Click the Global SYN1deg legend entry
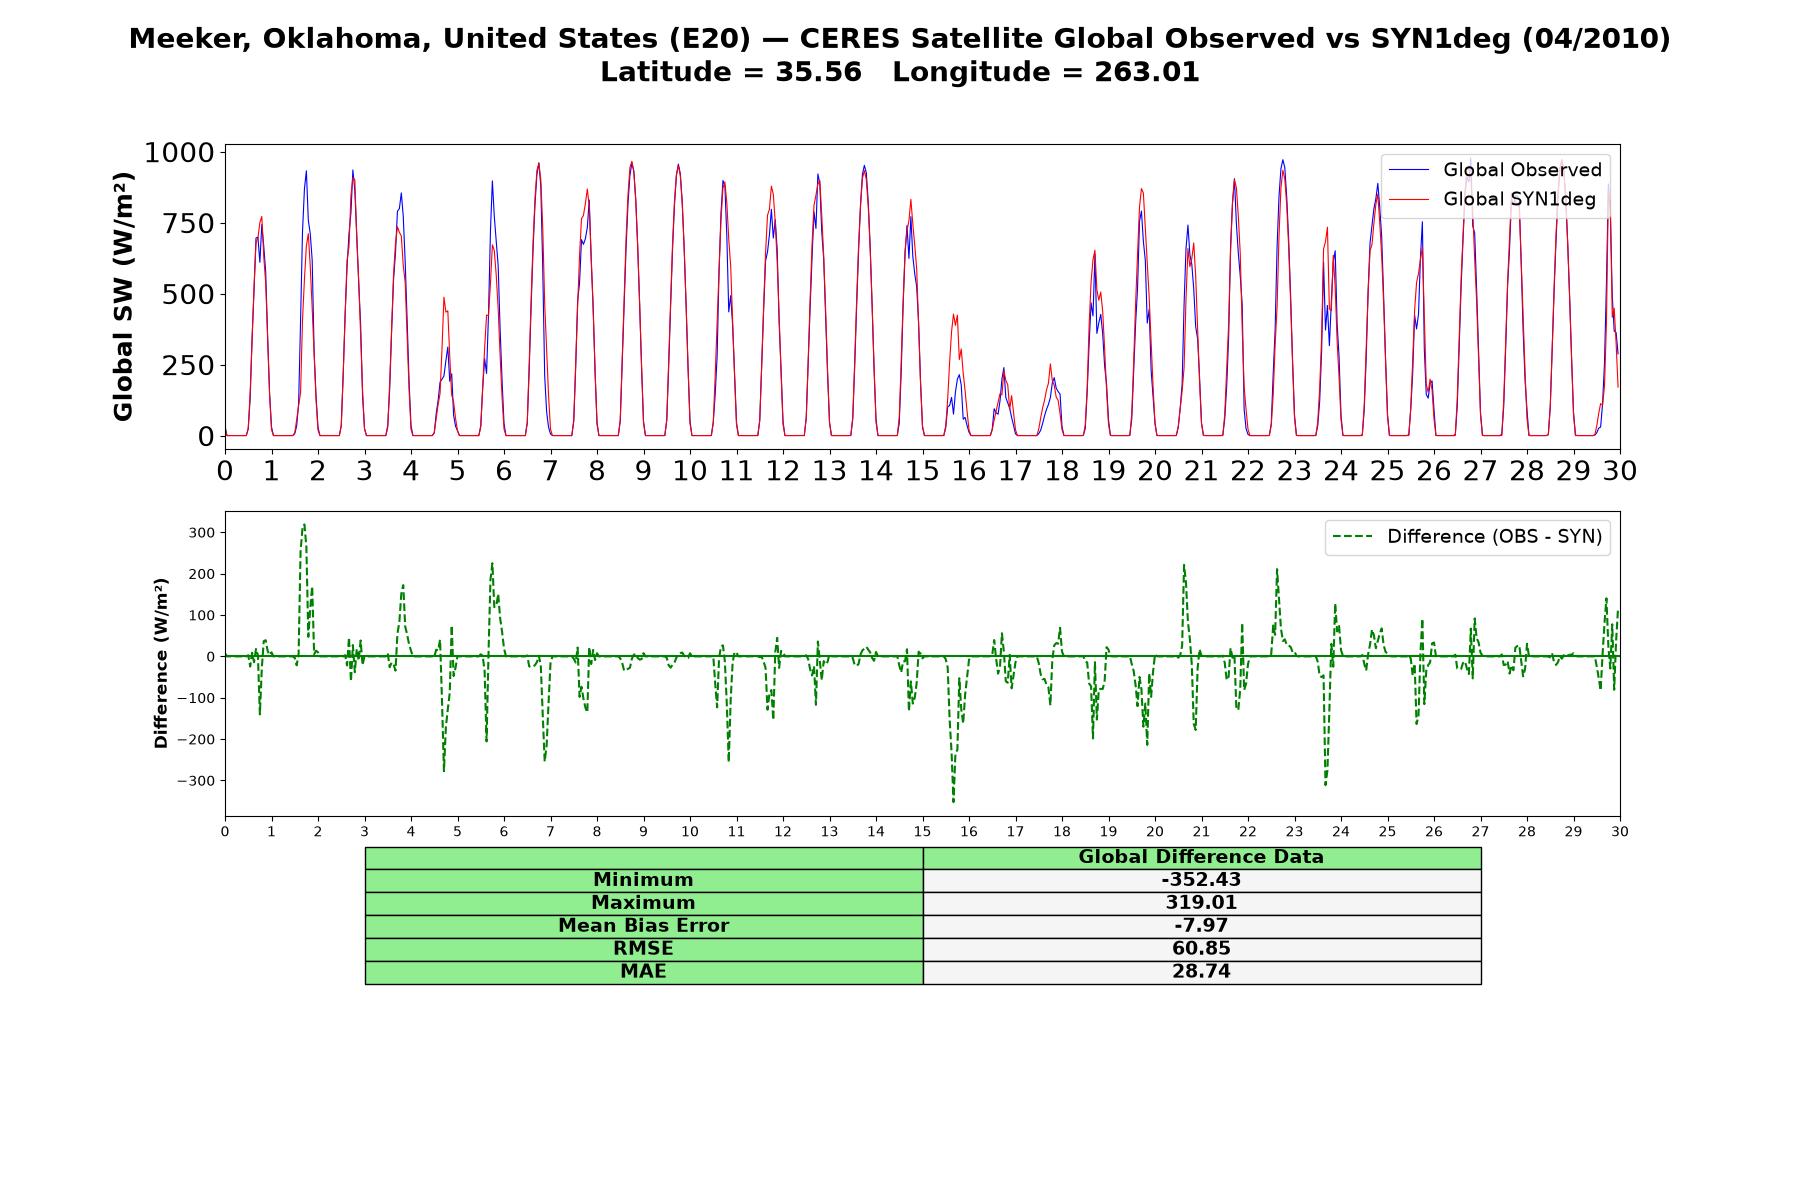The image size is (1800, 1200). pyautogui.click(x=1493, y=199)
